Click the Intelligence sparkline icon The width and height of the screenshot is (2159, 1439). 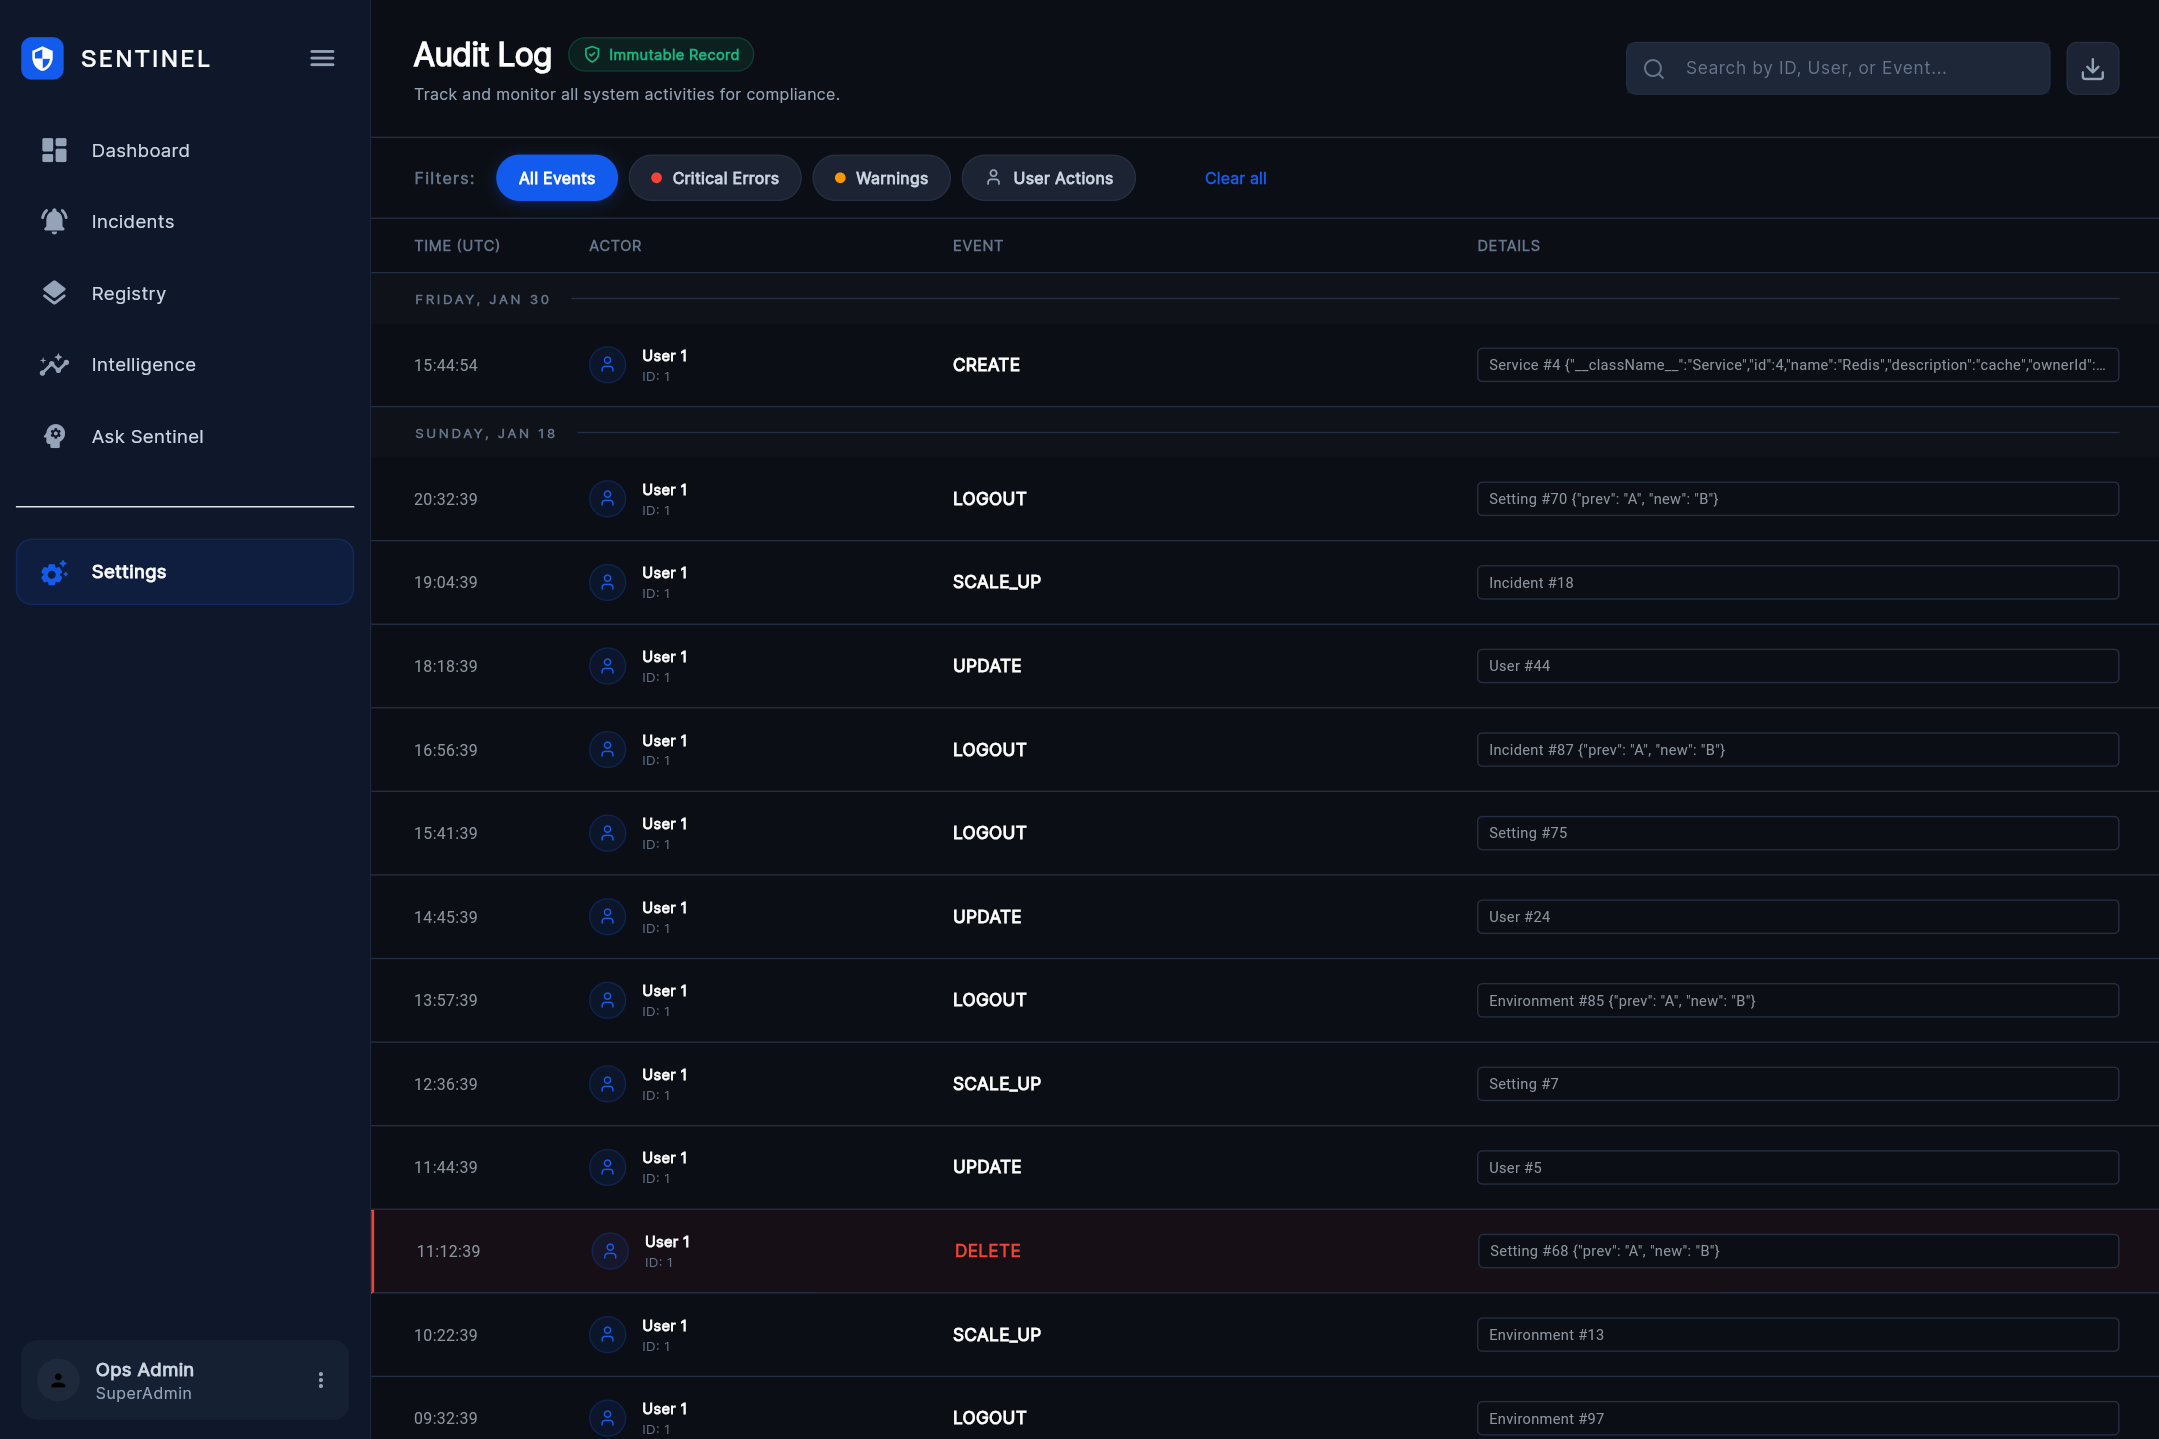pos(54,365)
